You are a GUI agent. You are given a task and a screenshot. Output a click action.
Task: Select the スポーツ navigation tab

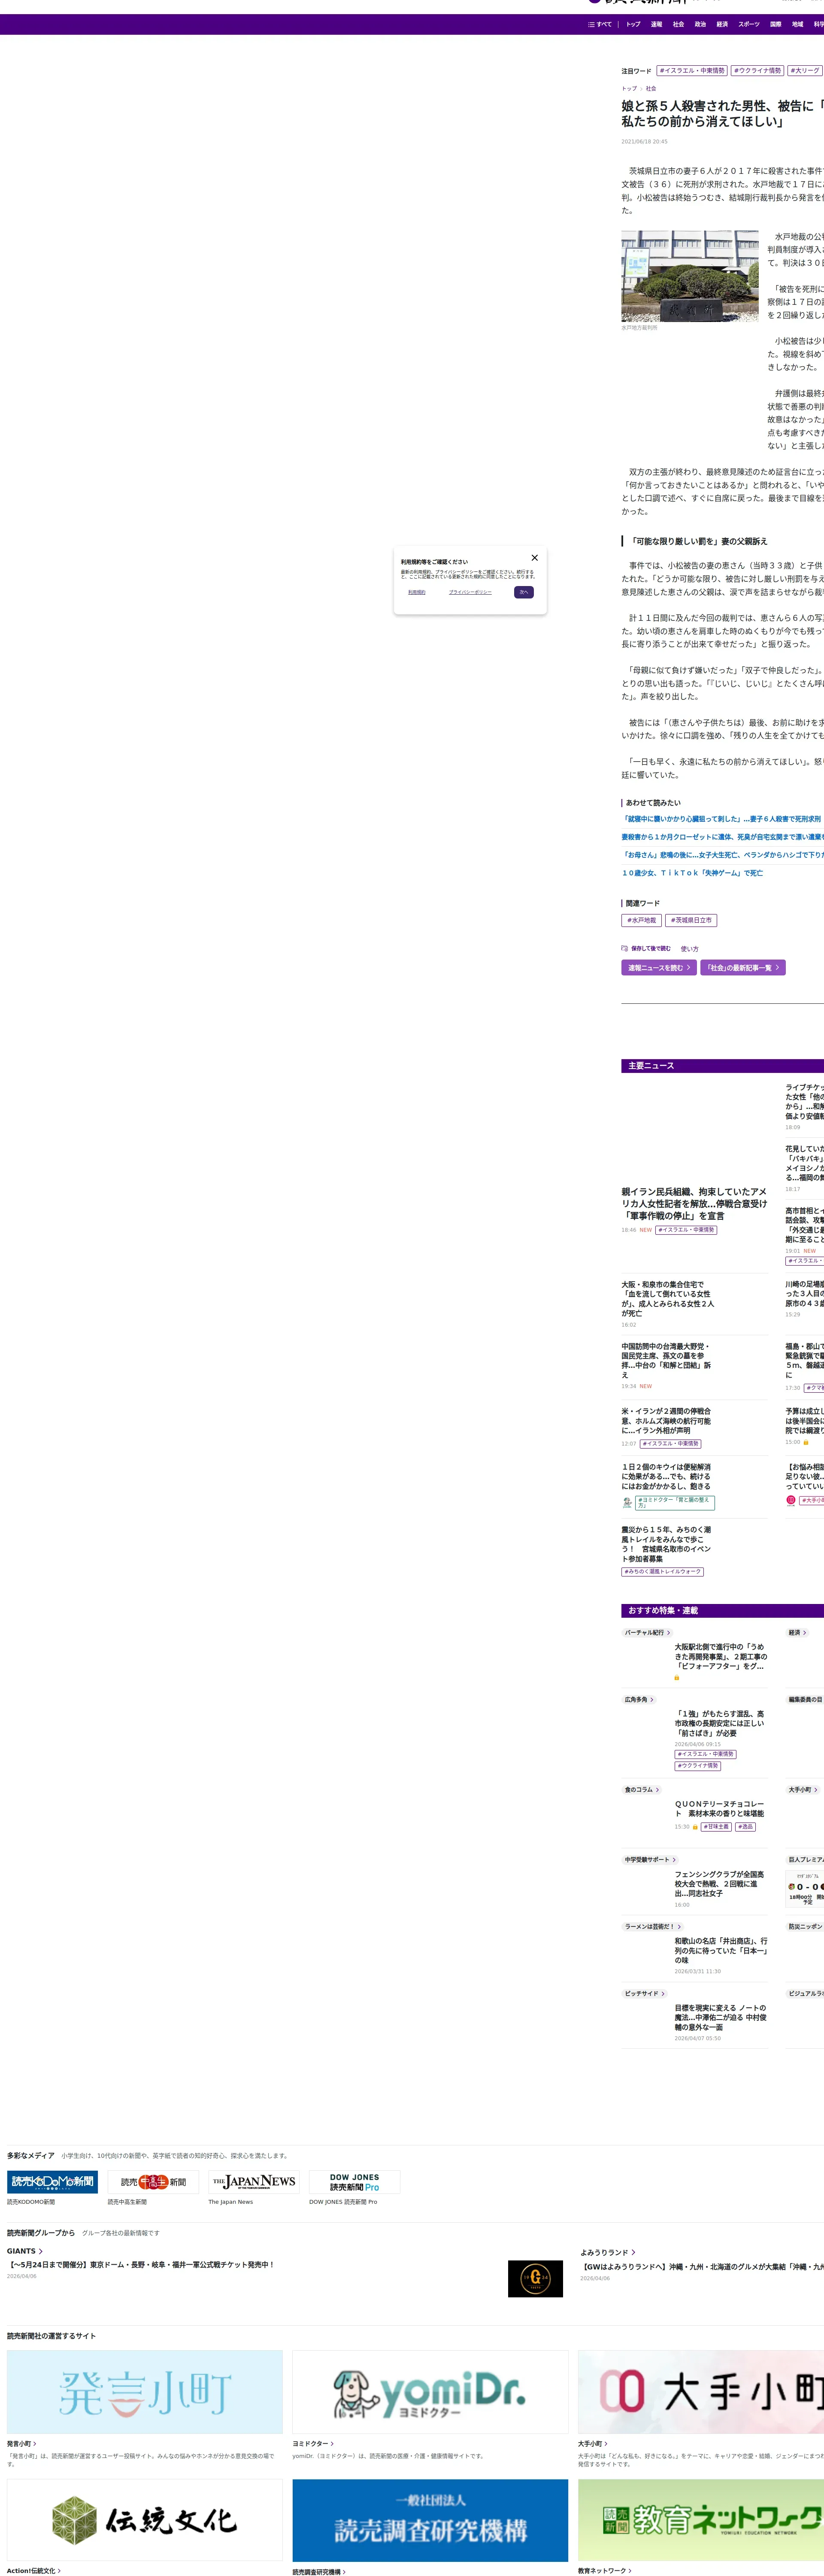(748, 24)
